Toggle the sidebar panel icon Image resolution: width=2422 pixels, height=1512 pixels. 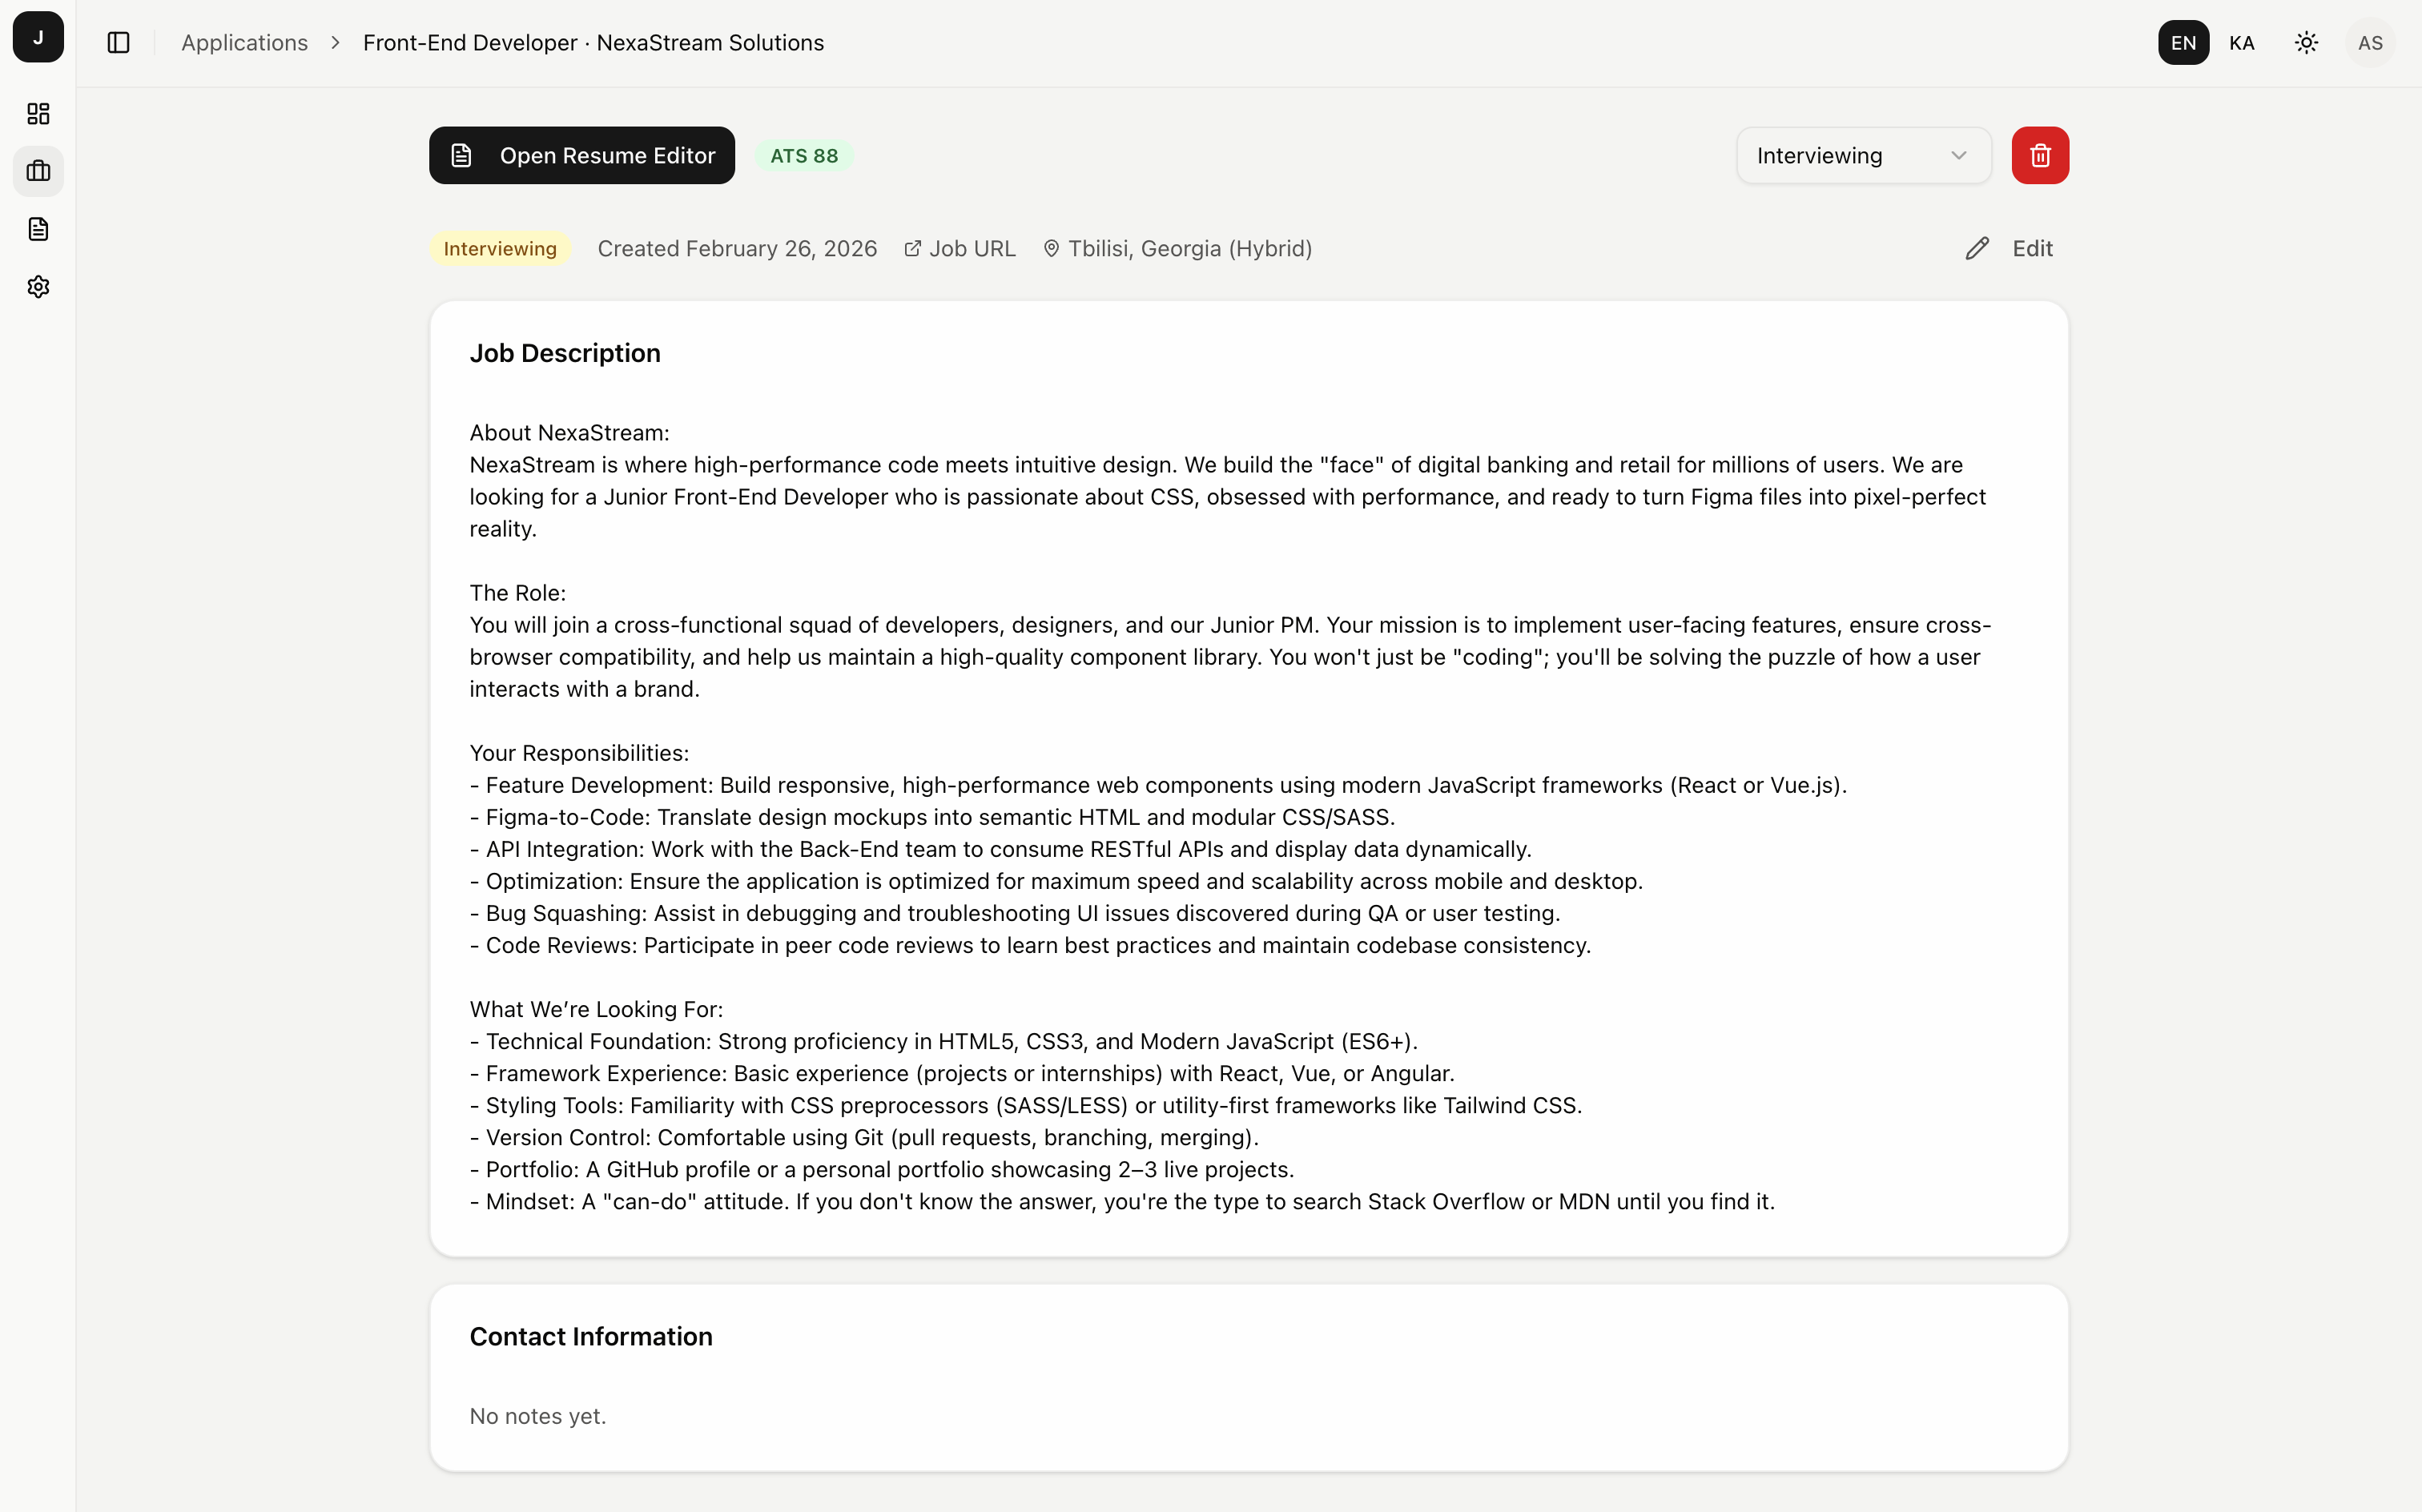click(119, 43)
